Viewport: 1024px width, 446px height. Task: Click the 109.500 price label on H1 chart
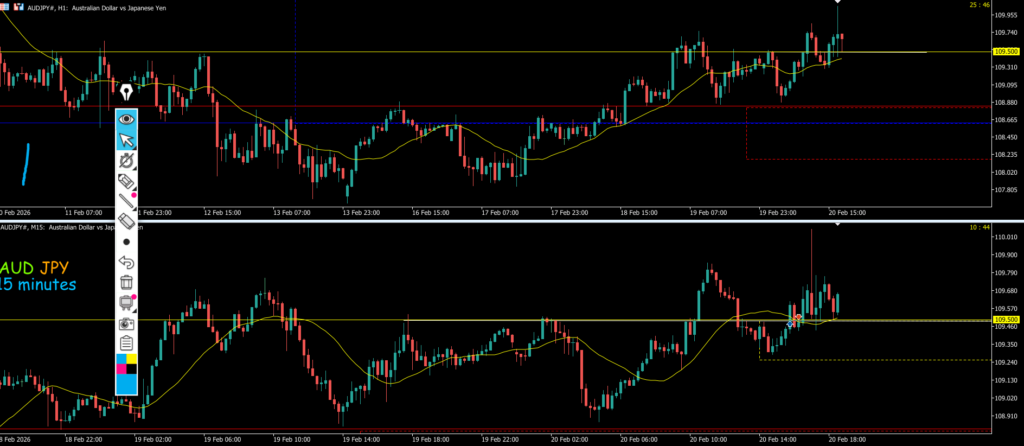[x=1005, y=51]
